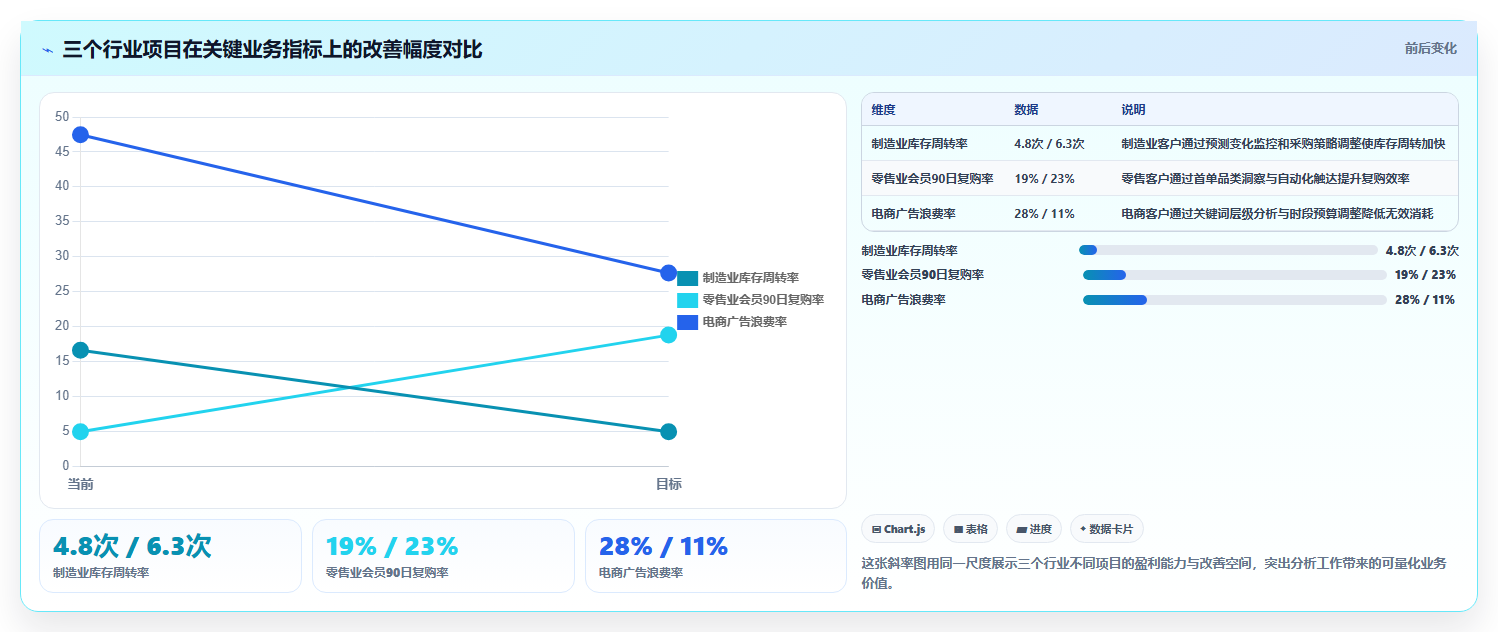Click table cell 零售业会员90日复购率 in 维度 column
This screenshot has height=632, width=1498.
tap(932, 179)
